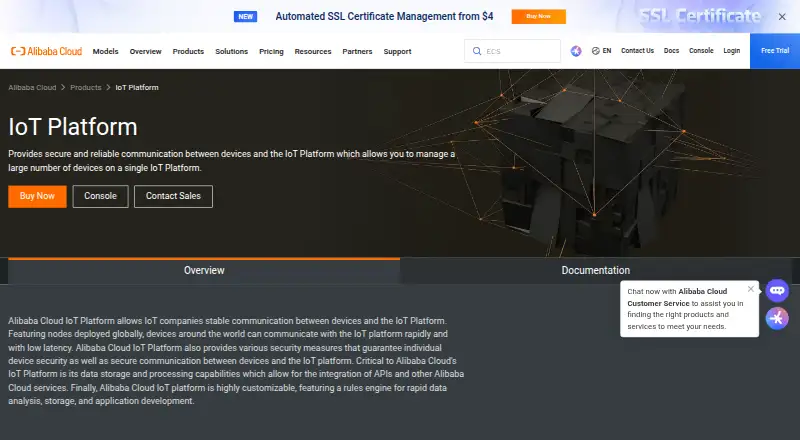
Task: Open the Products menu
Action: [188, 51]
